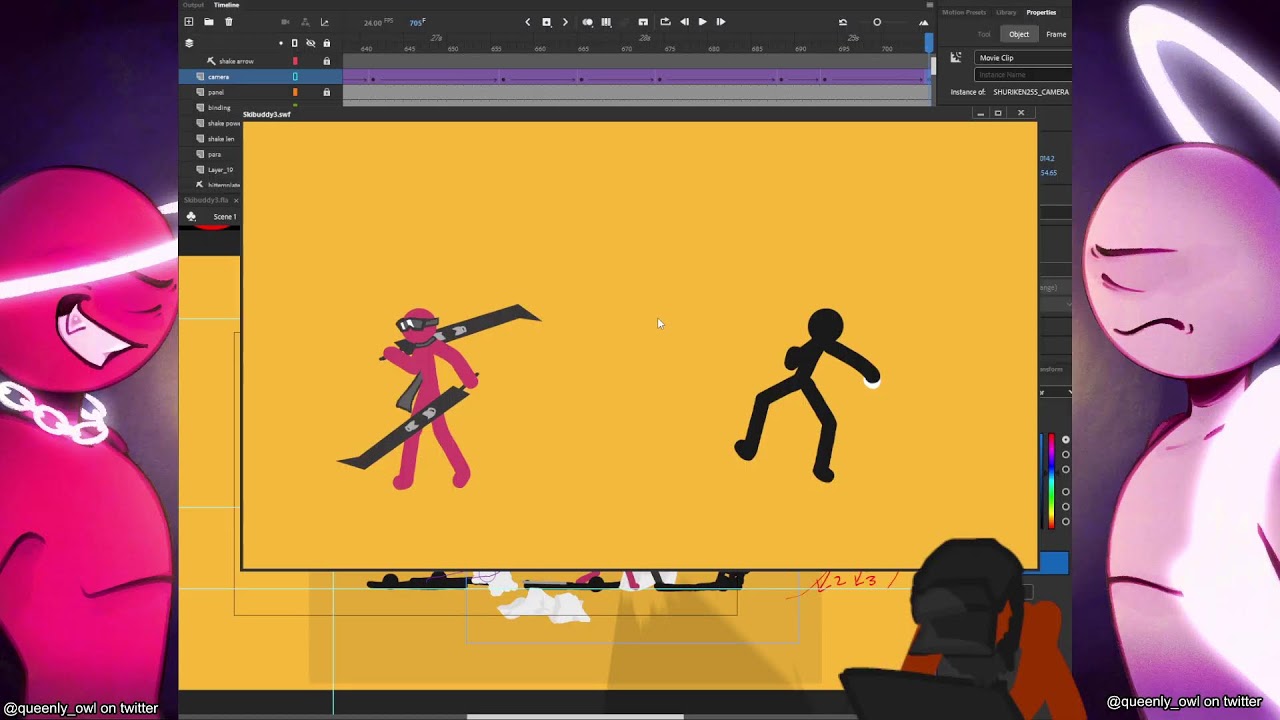The height and width of the screenshot is (720, 1280).
Task: Step back one frame
Action: (684, 22)
